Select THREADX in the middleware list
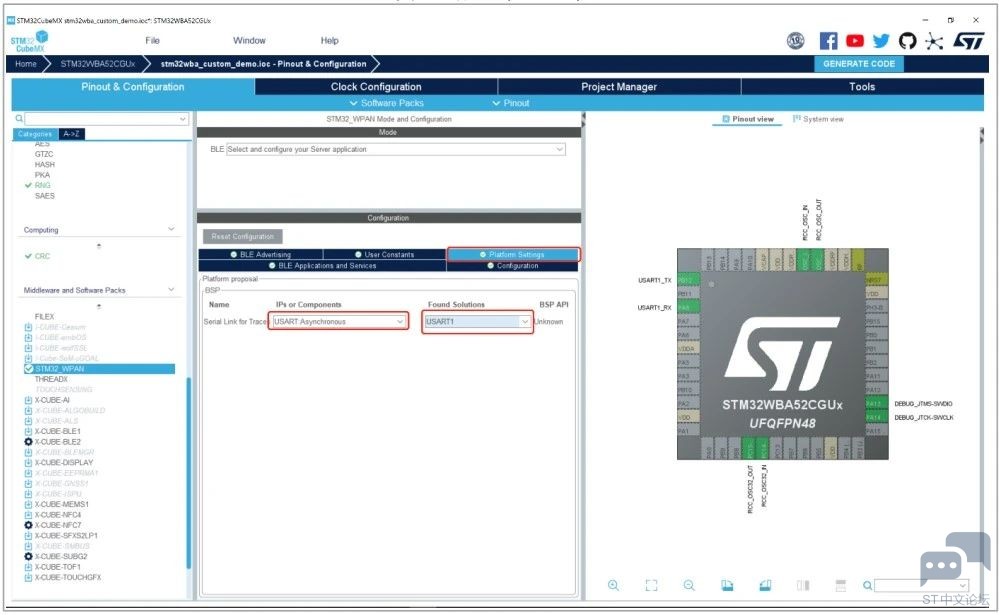This screenshot has height=615, width=999. coord(51,379)
